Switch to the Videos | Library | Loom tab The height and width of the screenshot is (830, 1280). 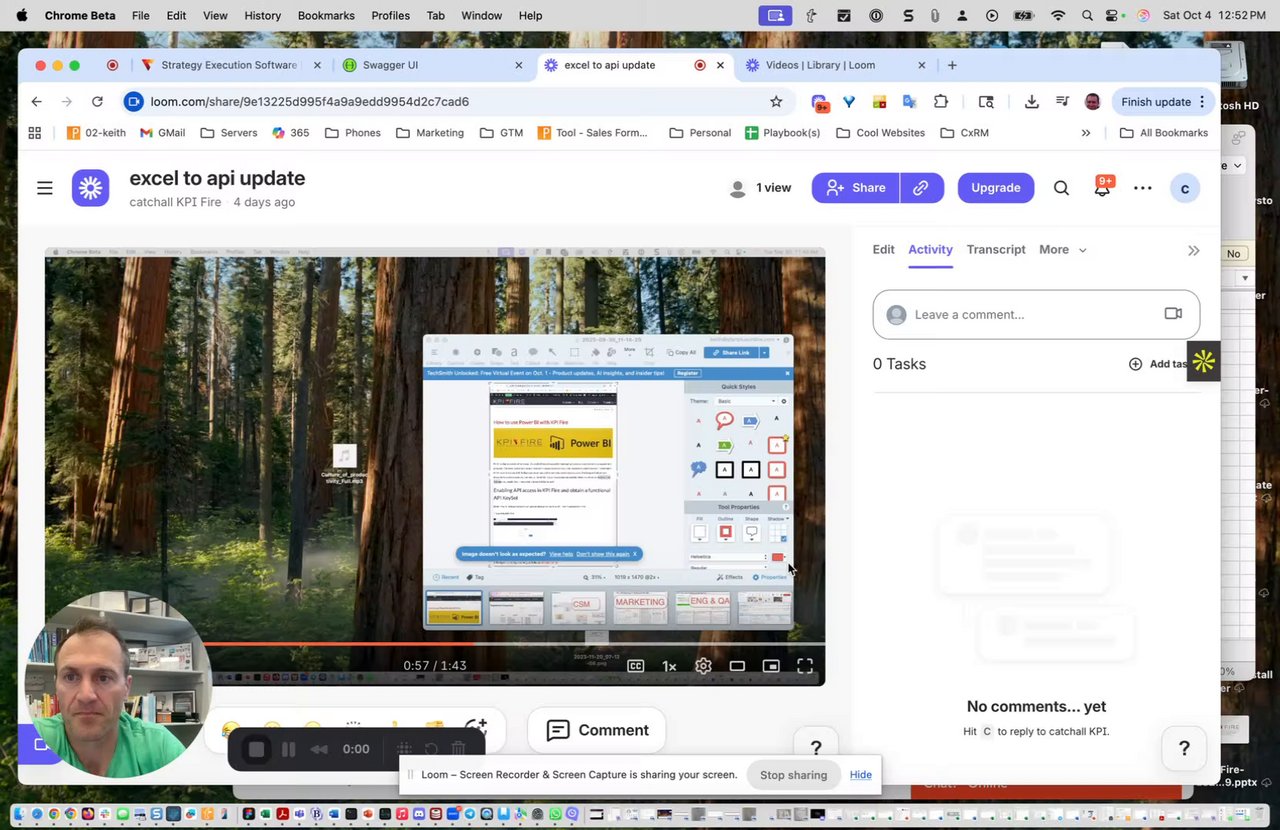click(836, 65)
